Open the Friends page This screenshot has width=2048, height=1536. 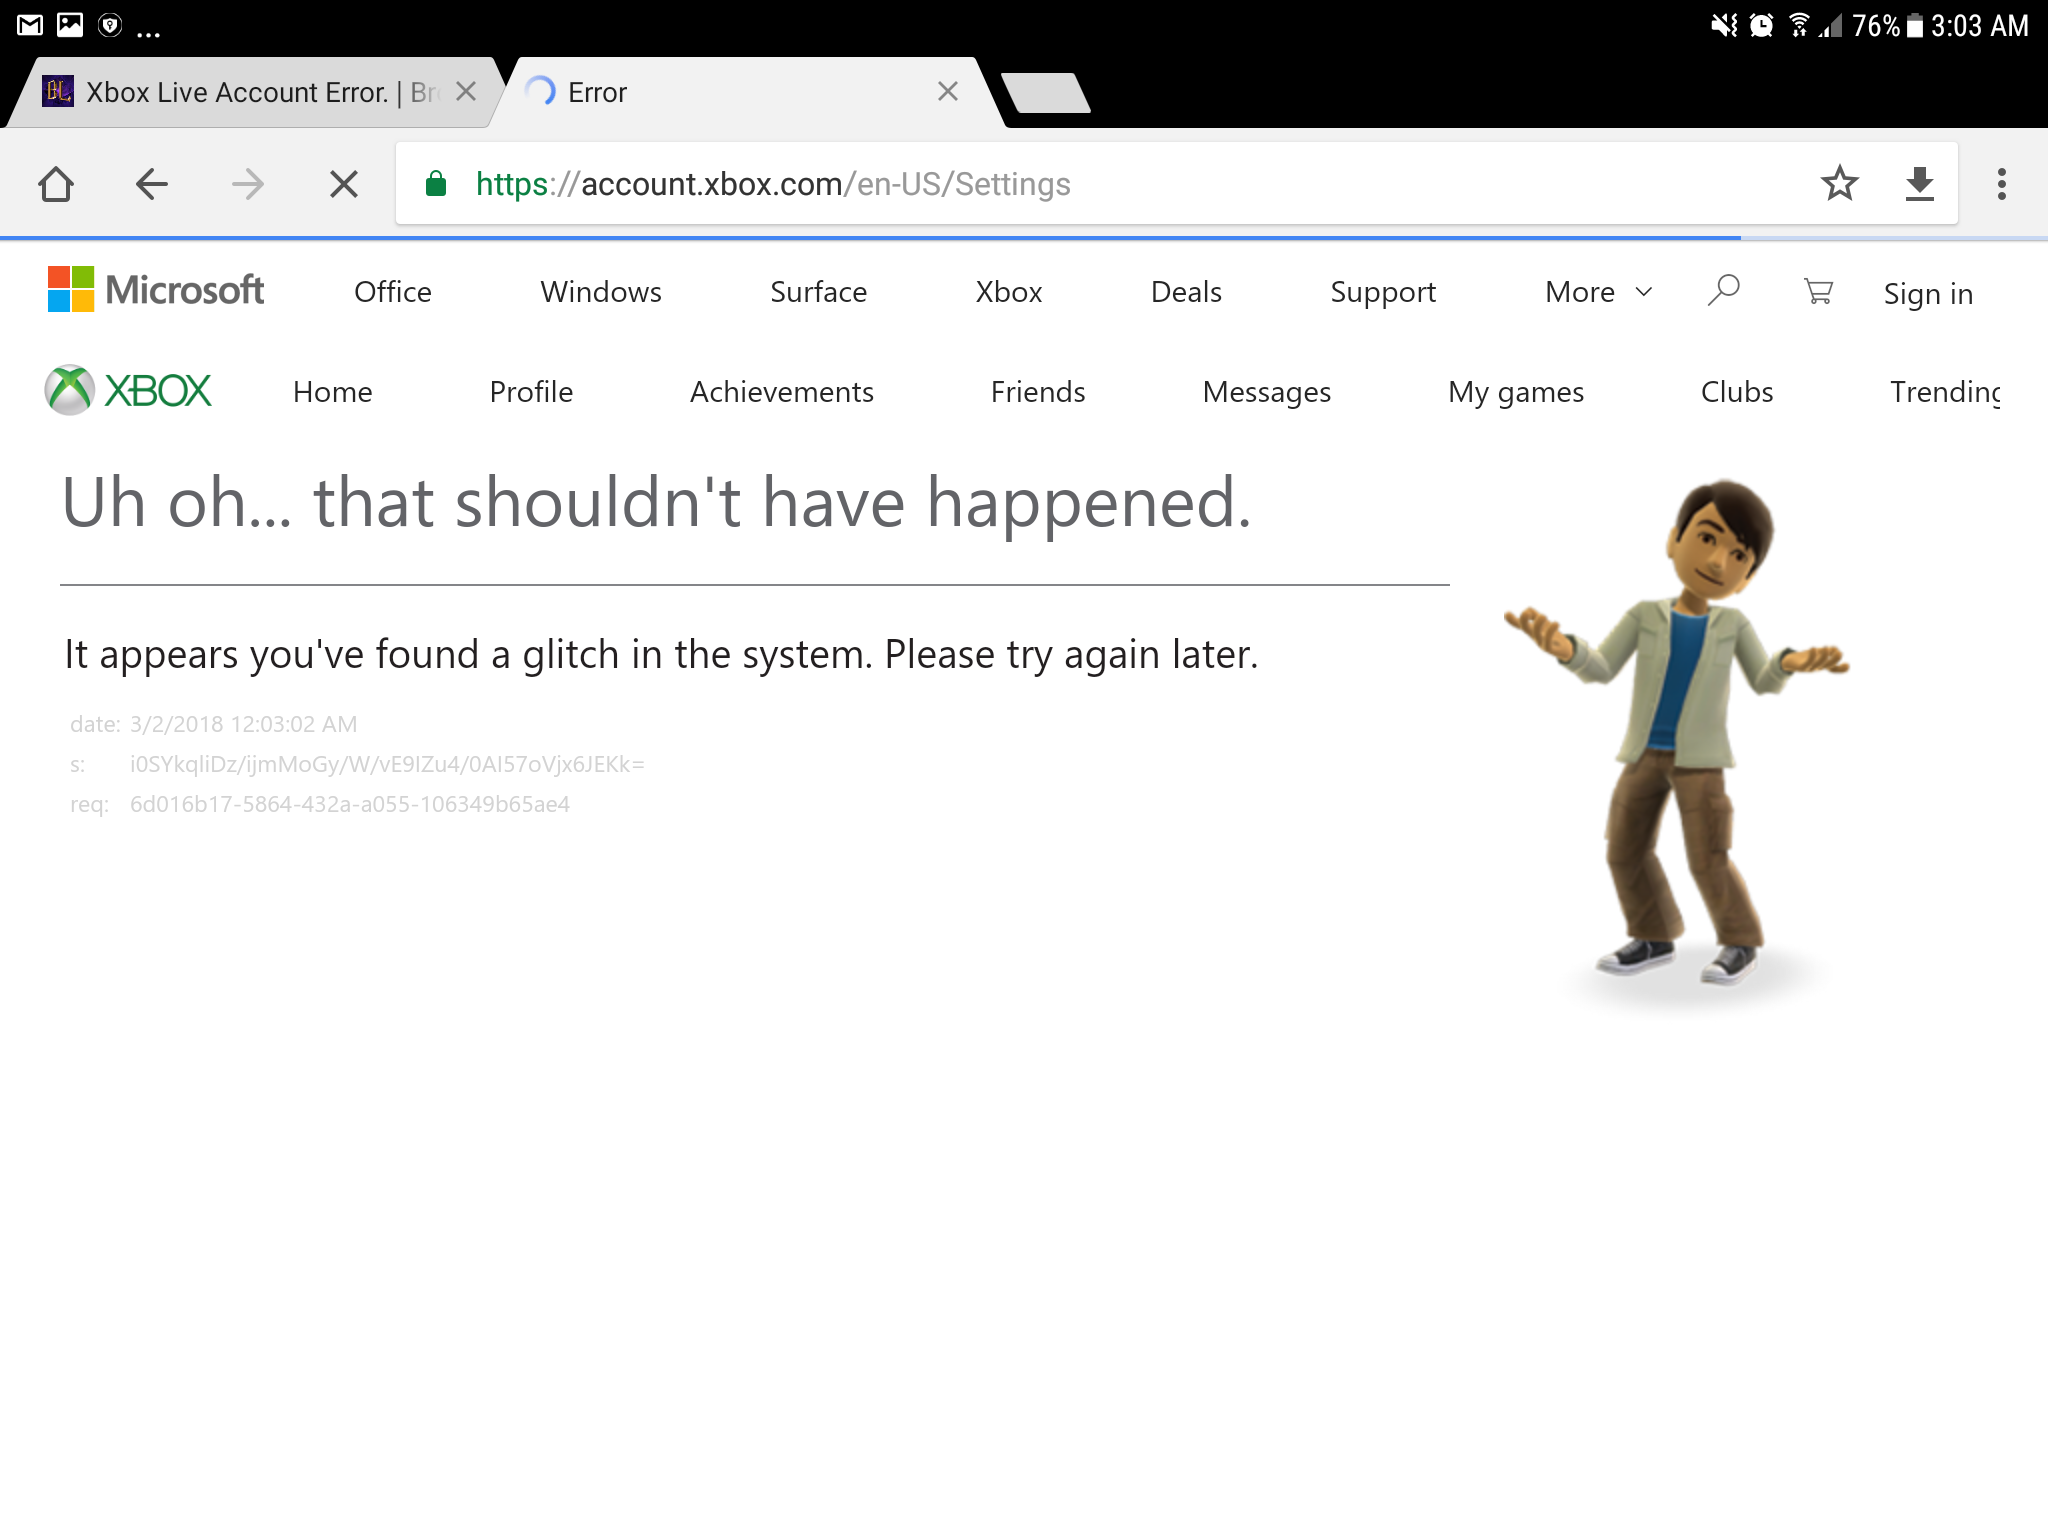tap(1038, 392)
